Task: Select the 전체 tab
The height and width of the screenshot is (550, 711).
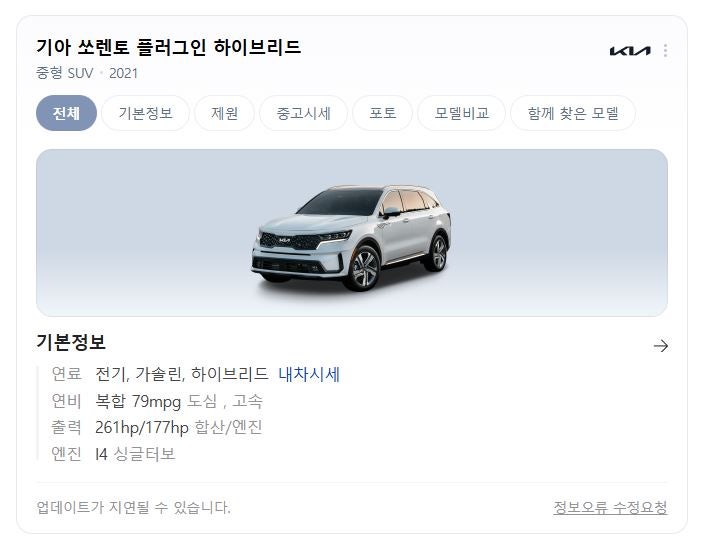Action: tap(66, 113)
